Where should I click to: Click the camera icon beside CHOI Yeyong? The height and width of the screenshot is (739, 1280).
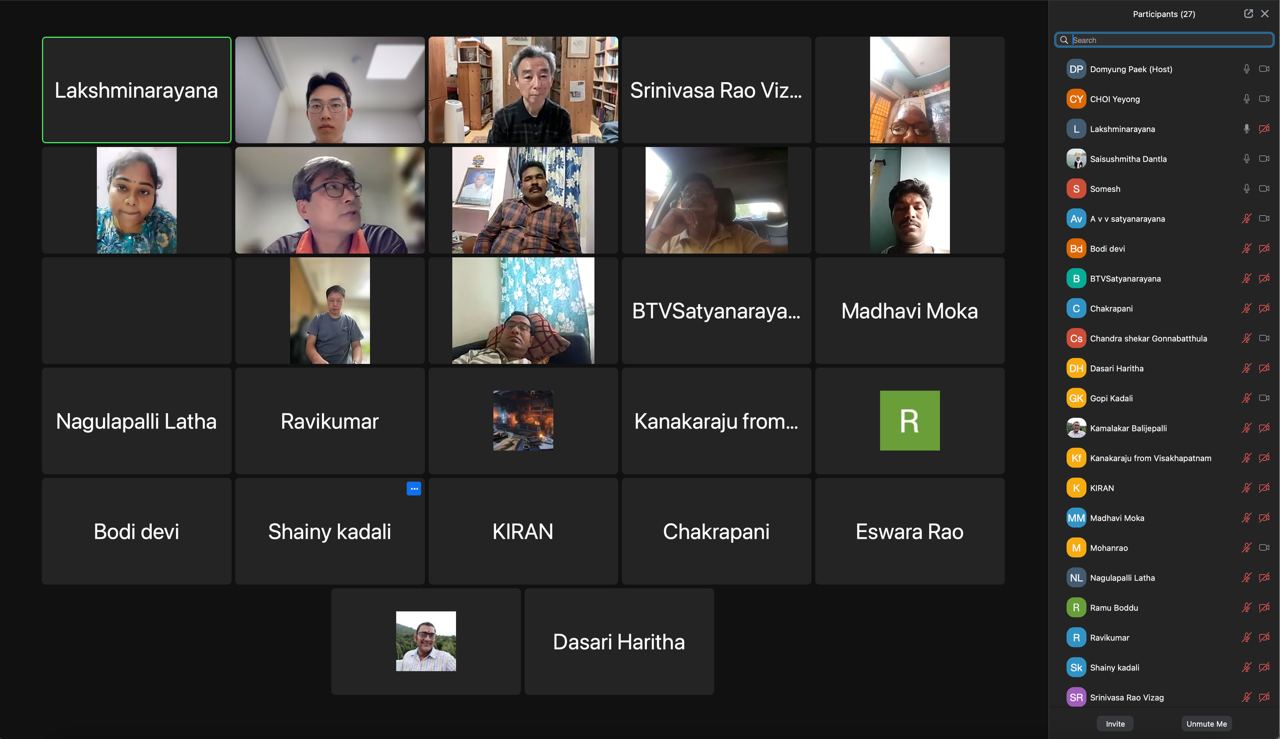(1264, 99)
